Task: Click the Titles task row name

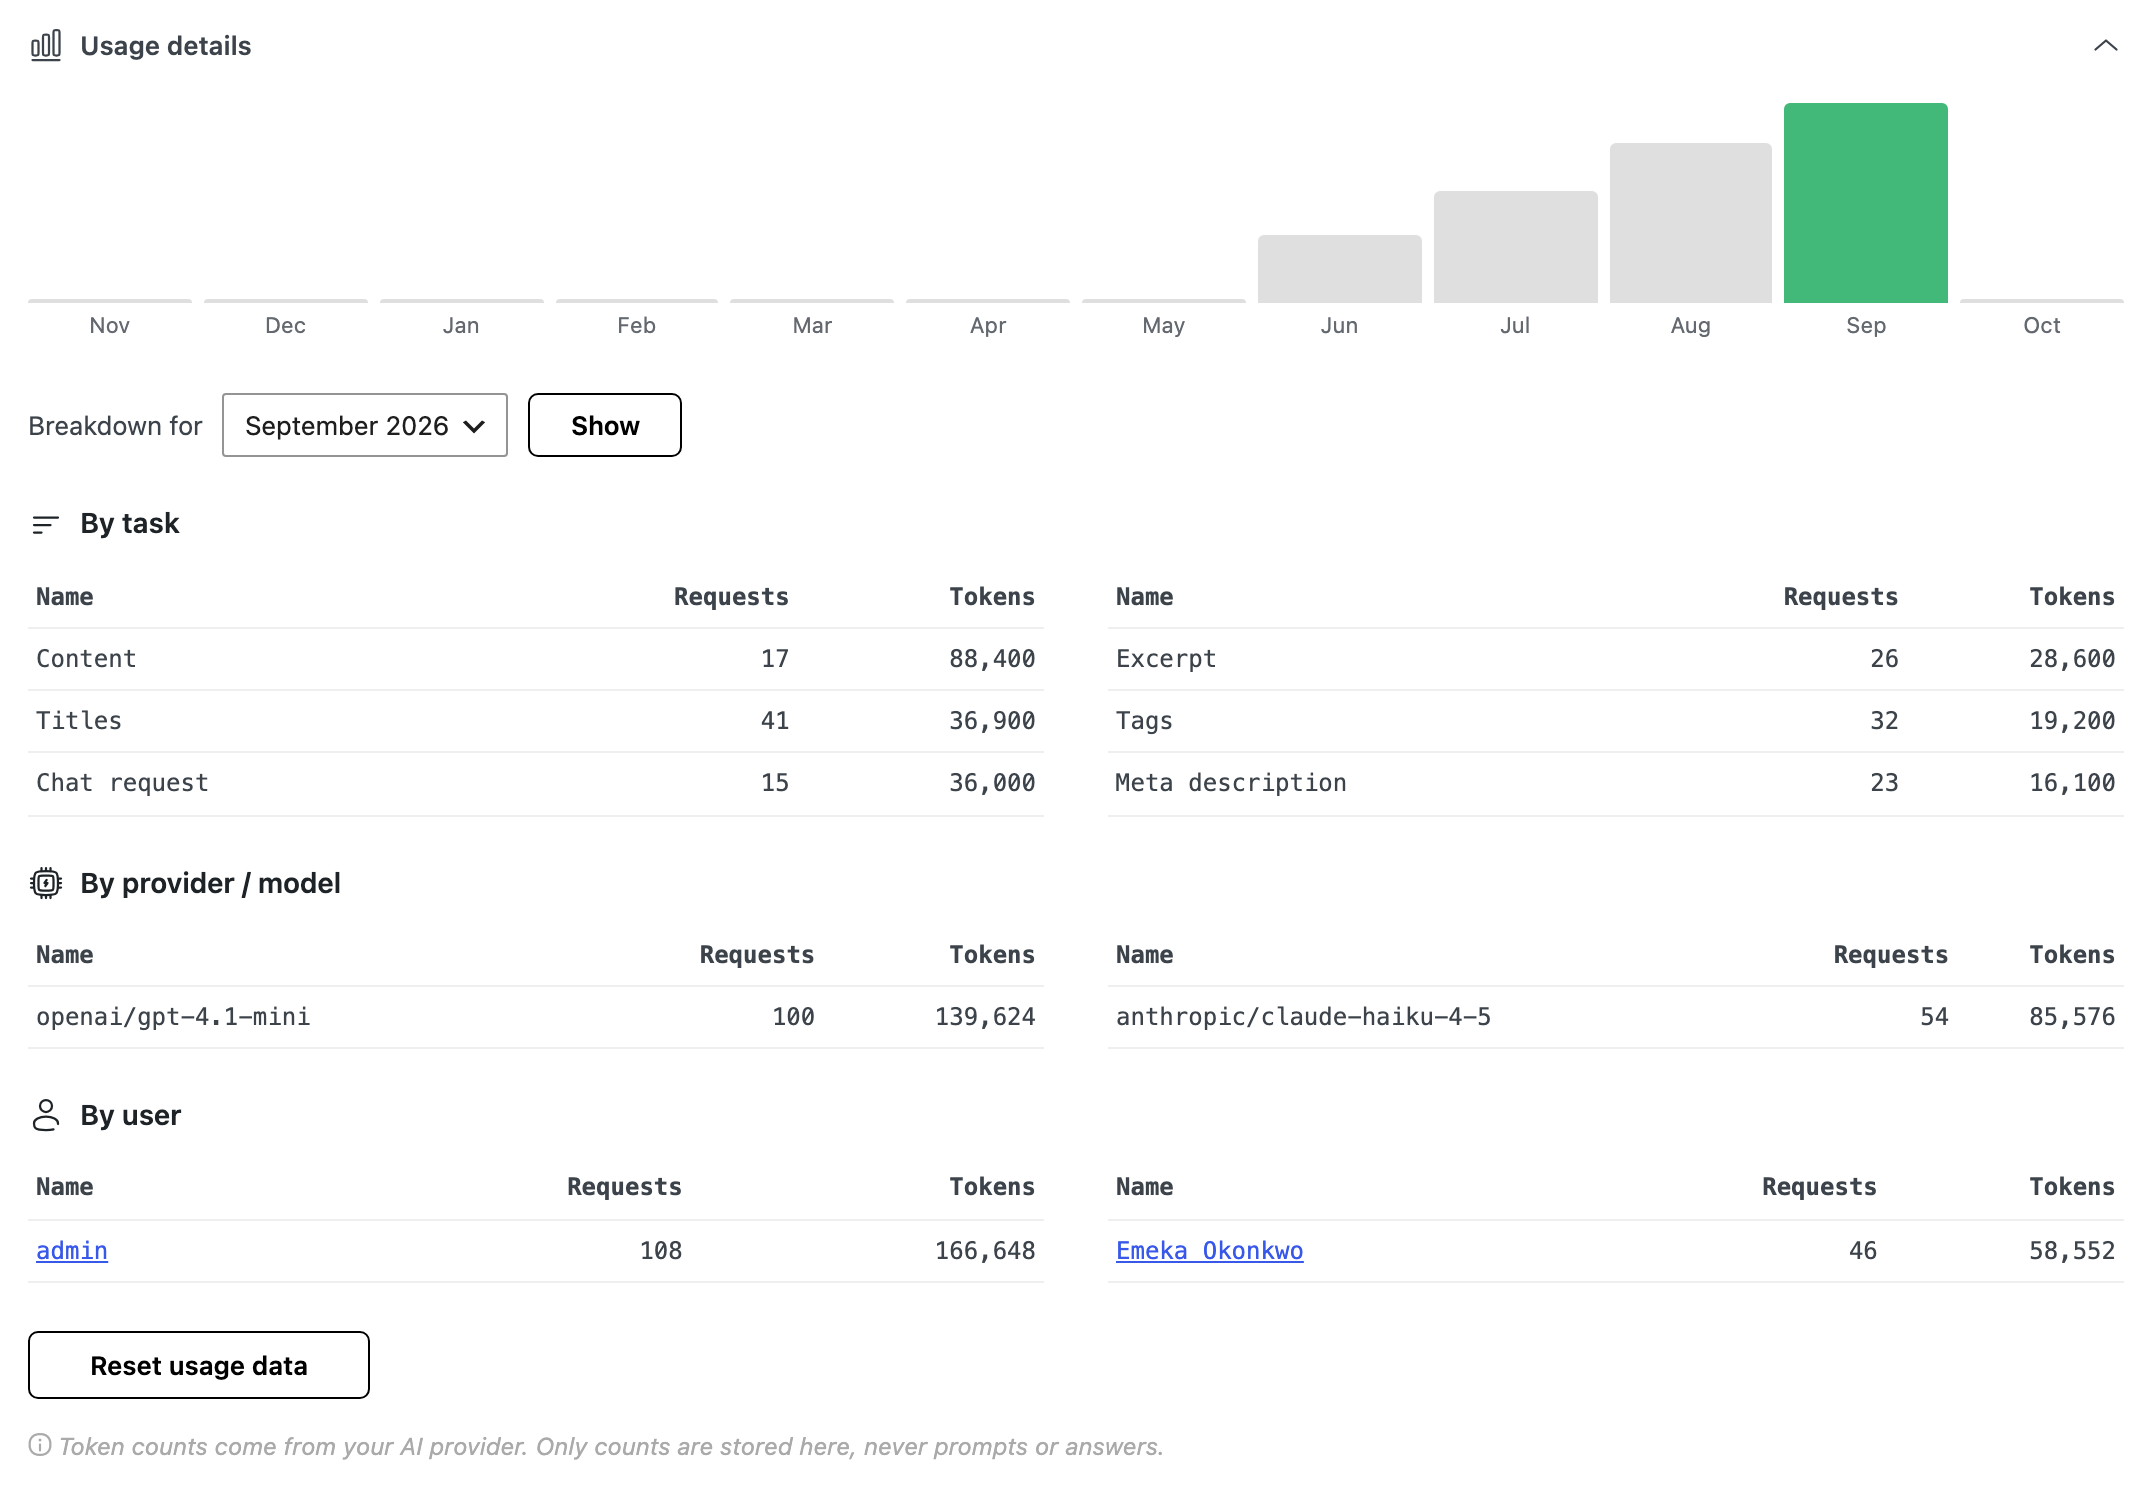Action: (x=79, y=721)
